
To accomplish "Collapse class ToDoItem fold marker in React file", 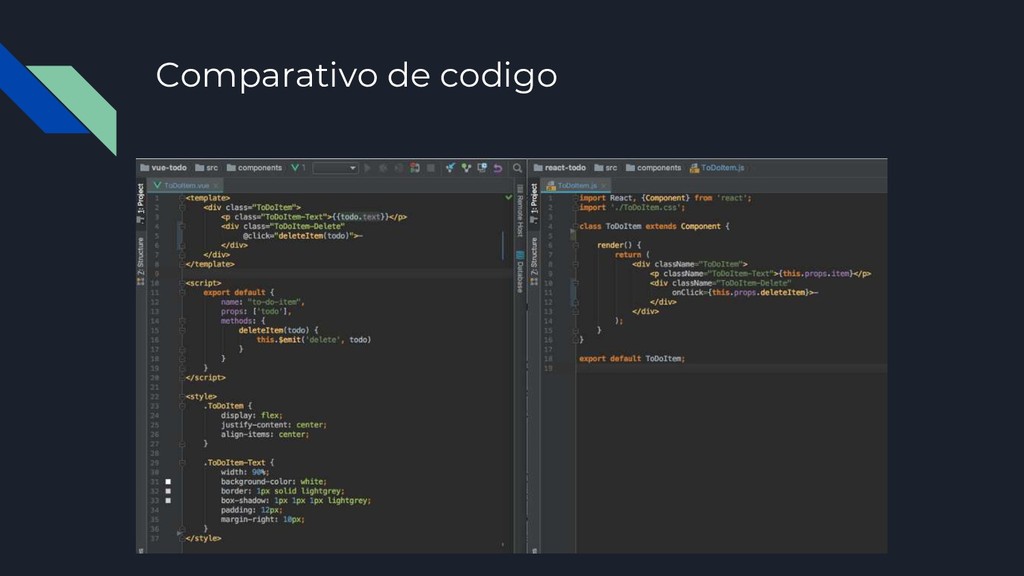I will point(575,227).
